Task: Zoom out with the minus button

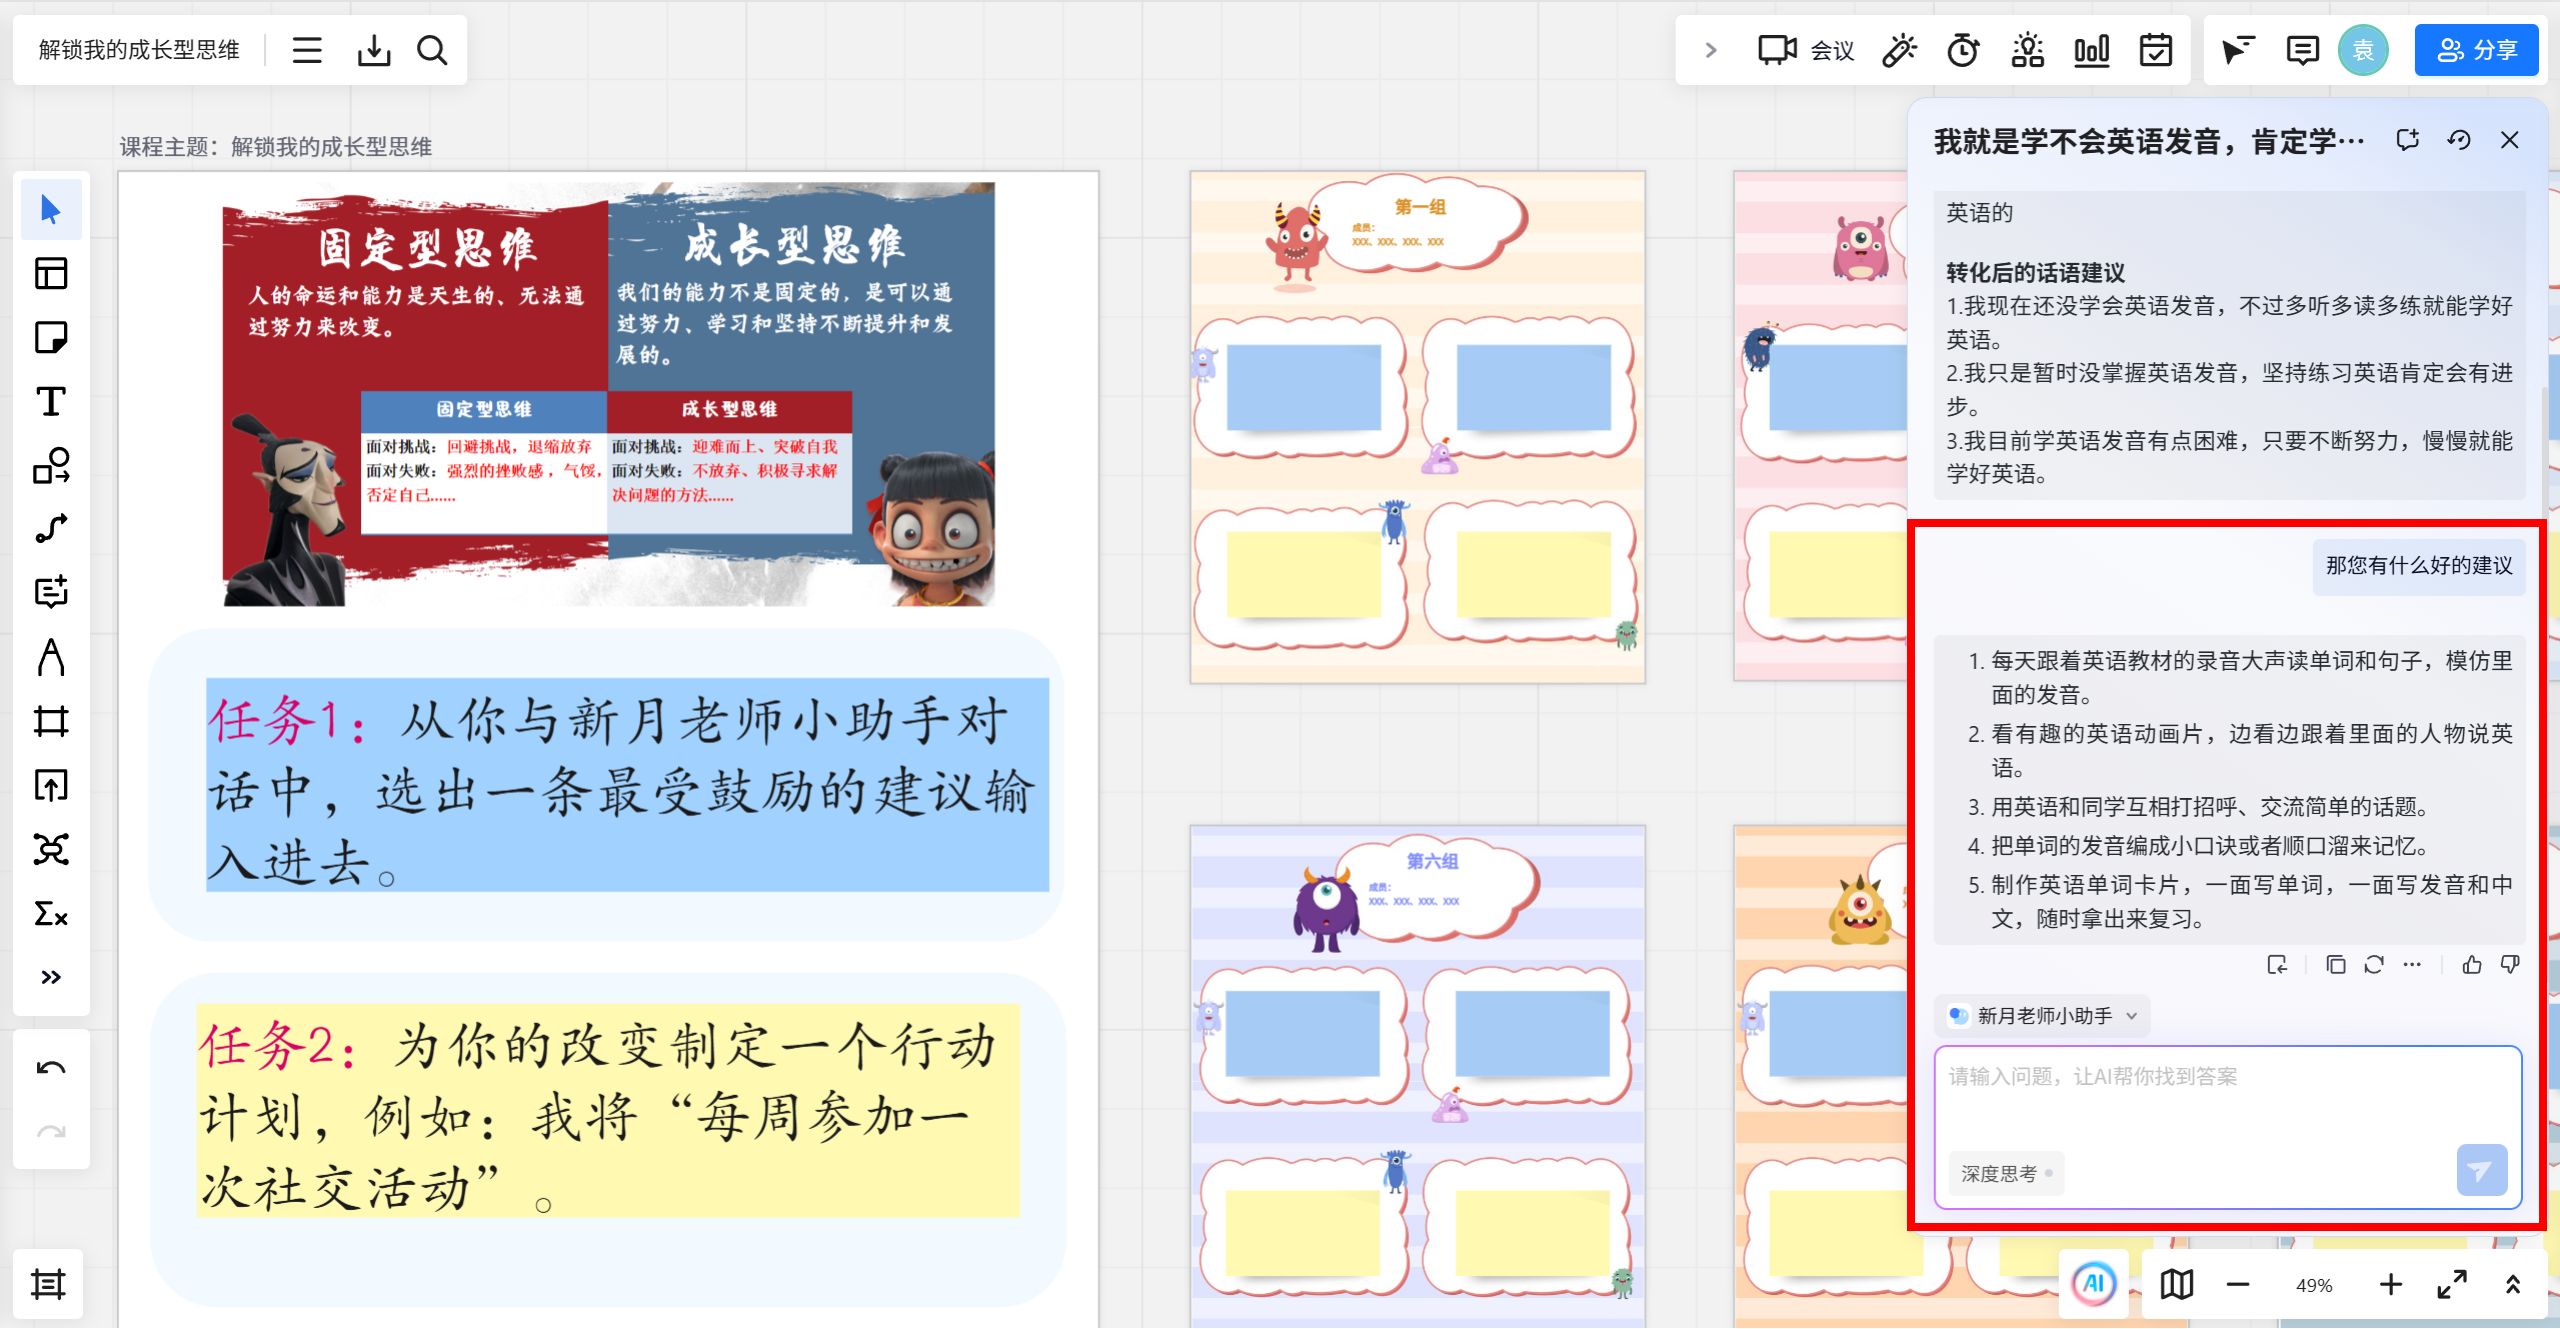Action: pyautogui.click(x=2238, y=1285)
